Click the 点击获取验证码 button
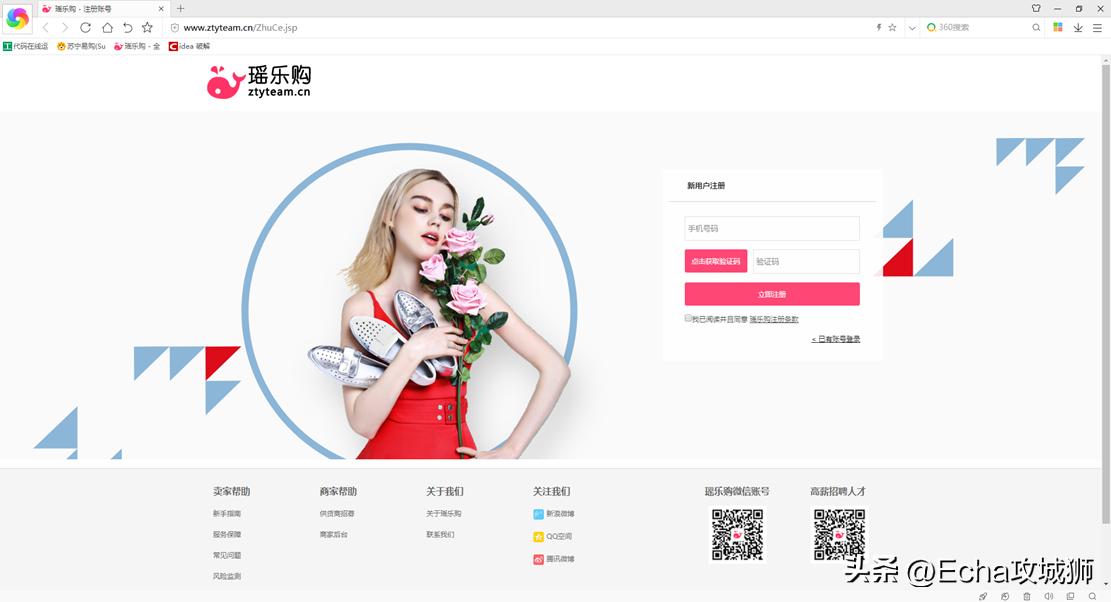Viewport: 1111px width, 602px height. pos(714,260)
